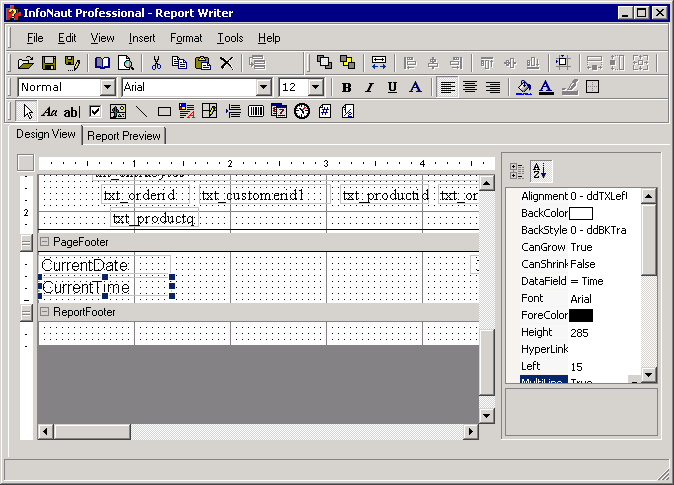
Task: Select the subreport tool with pencil
Action: click(209, 111)
